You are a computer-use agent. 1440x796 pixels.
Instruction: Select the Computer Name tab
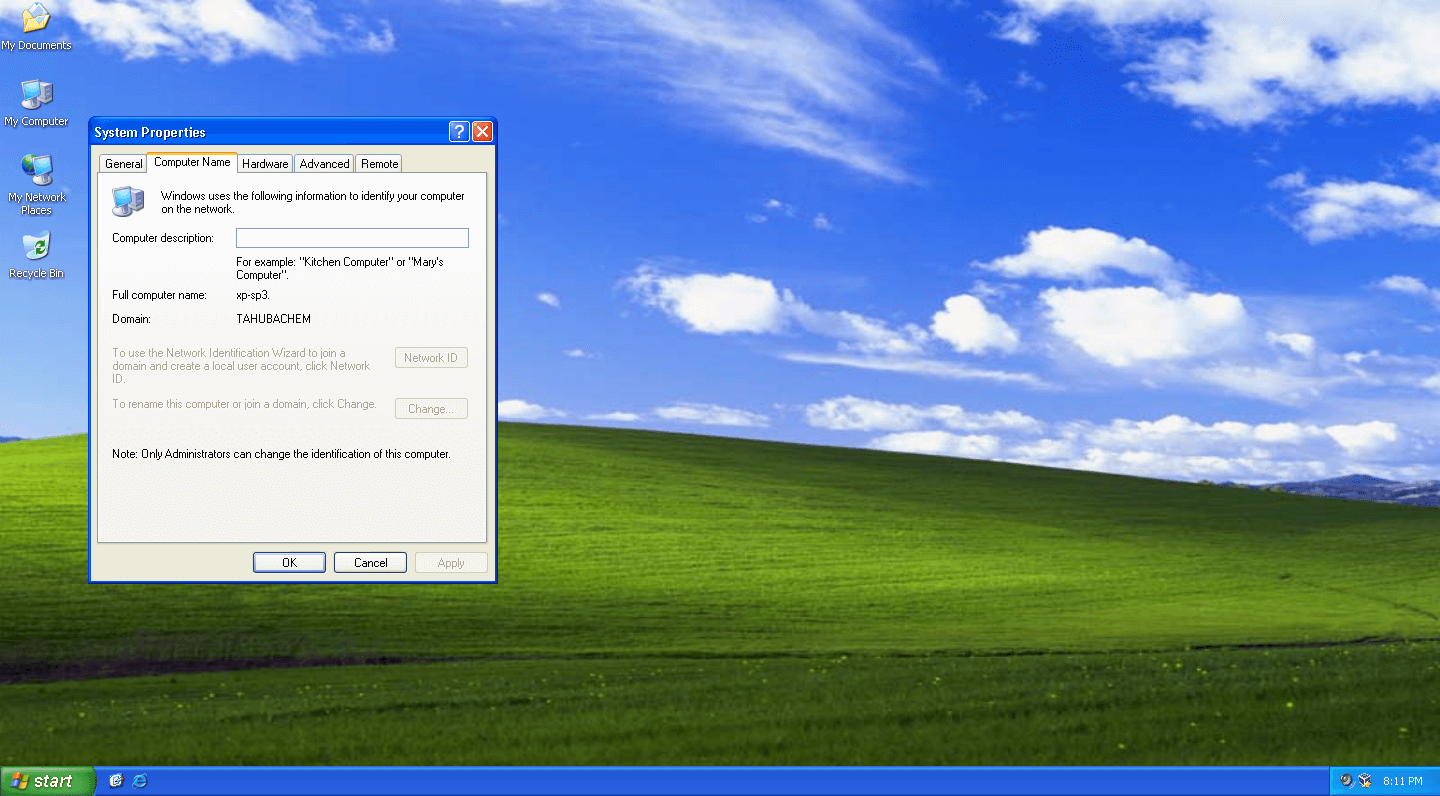pyautogui.click(x=192, y=162)
